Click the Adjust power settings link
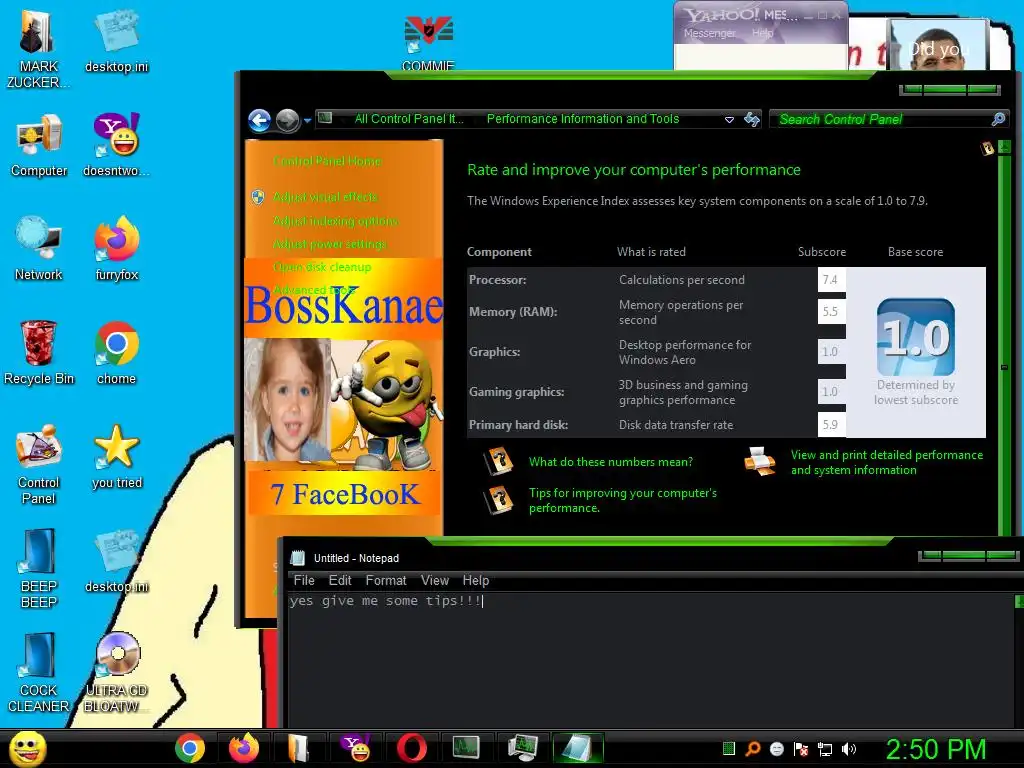 [x=330, y=244]
